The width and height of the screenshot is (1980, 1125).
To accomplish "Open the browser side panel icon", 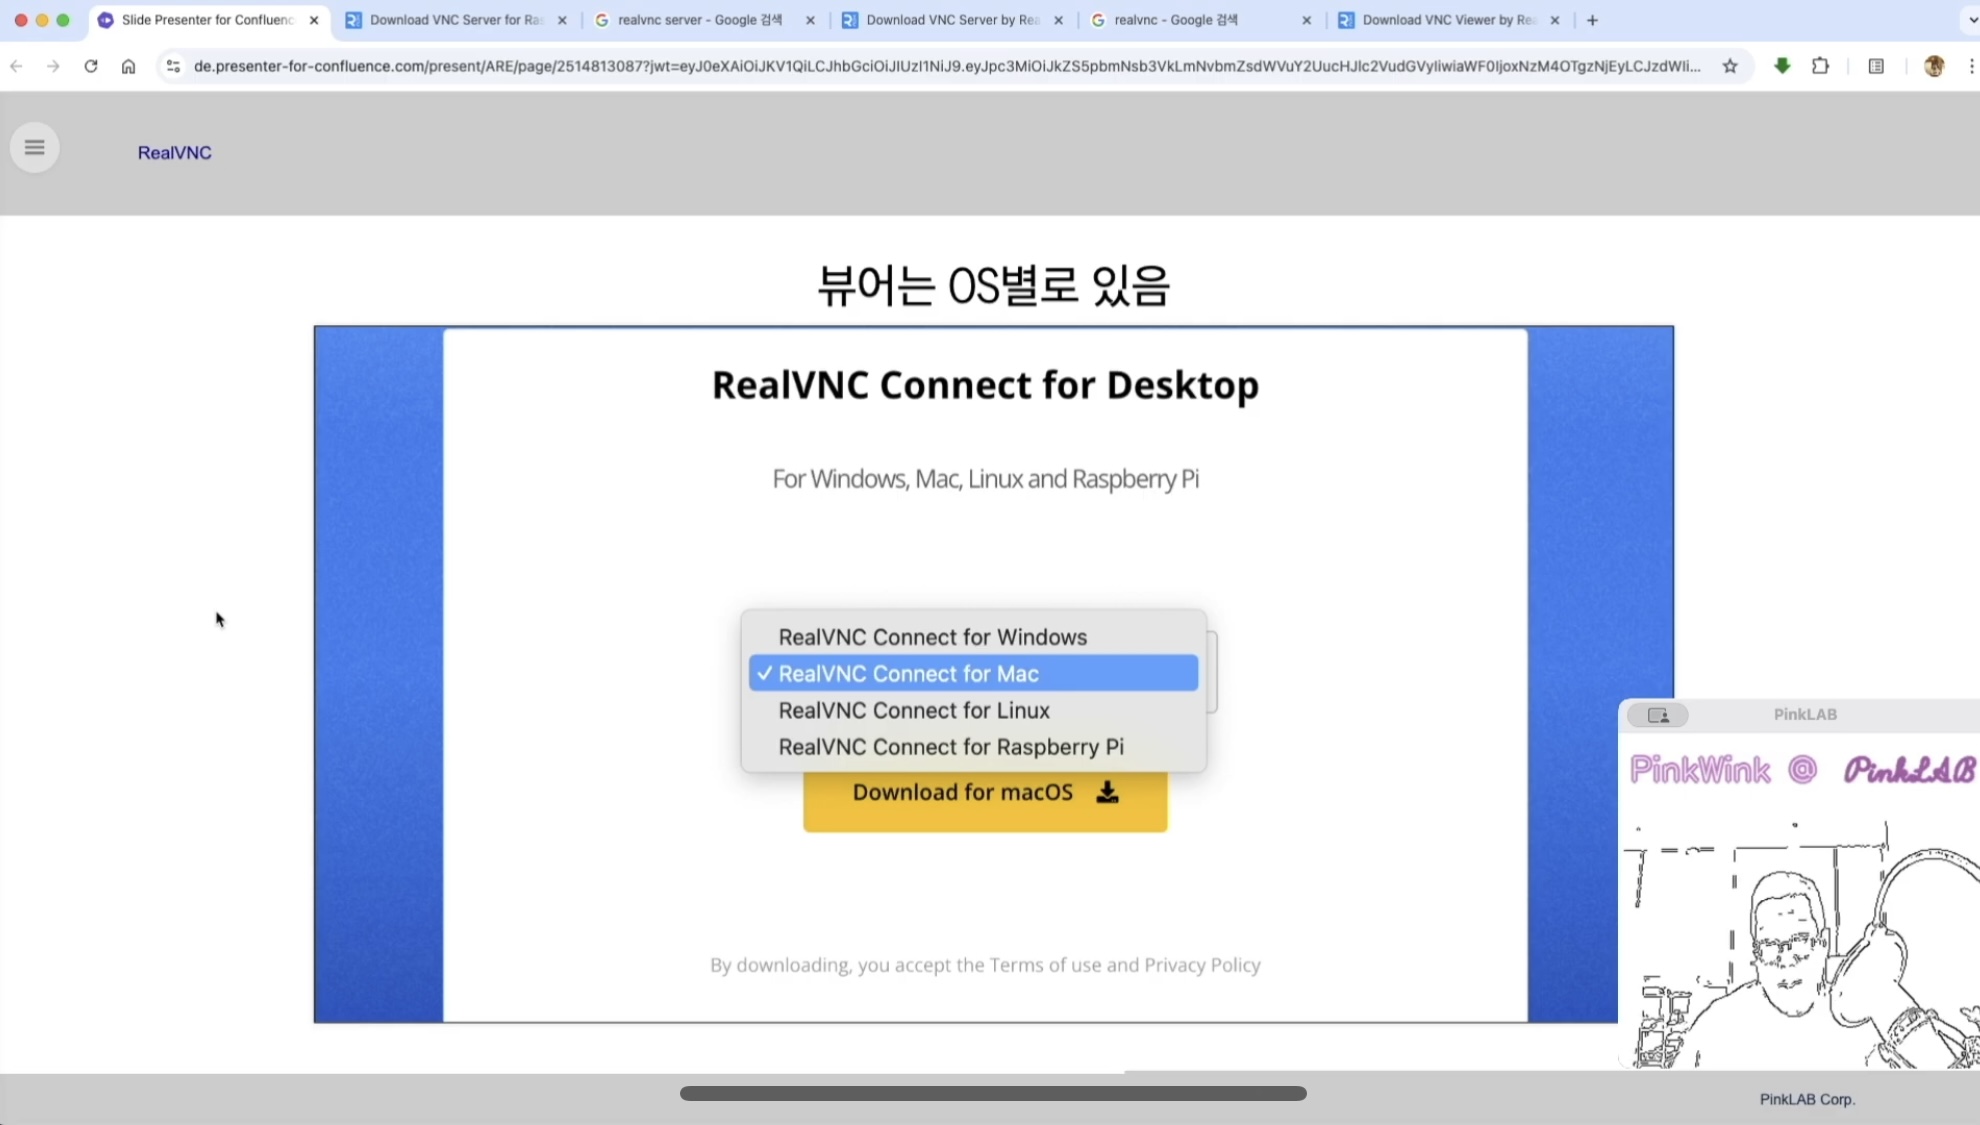I will [1876, 66].
